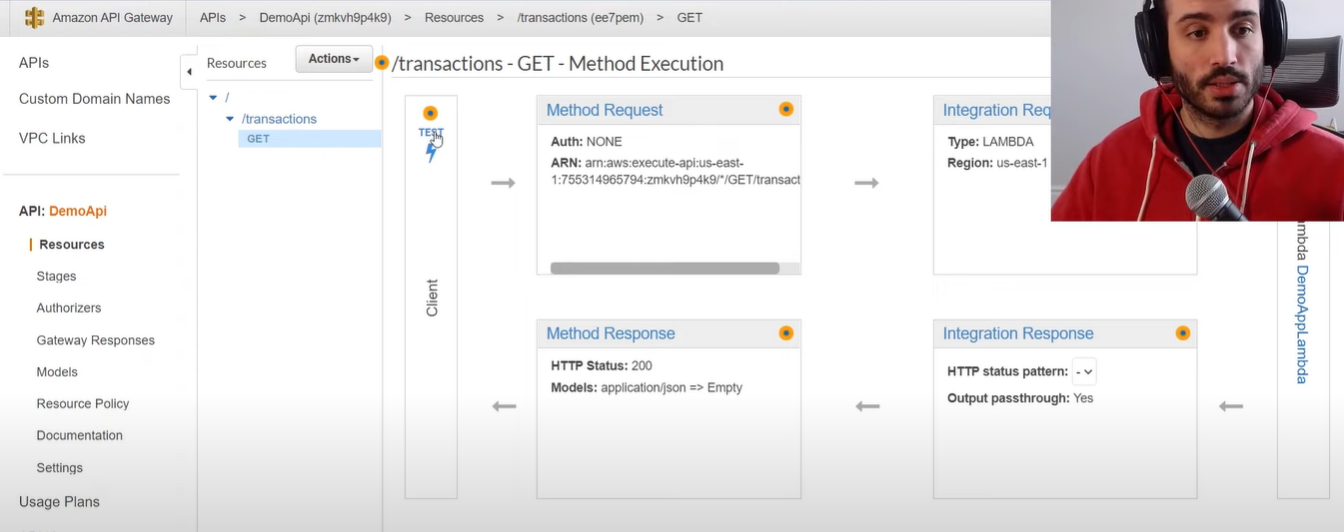Open HTTP status pattern dropdown
This screenshot has height=532, width=1344.
pos(1084,372)
